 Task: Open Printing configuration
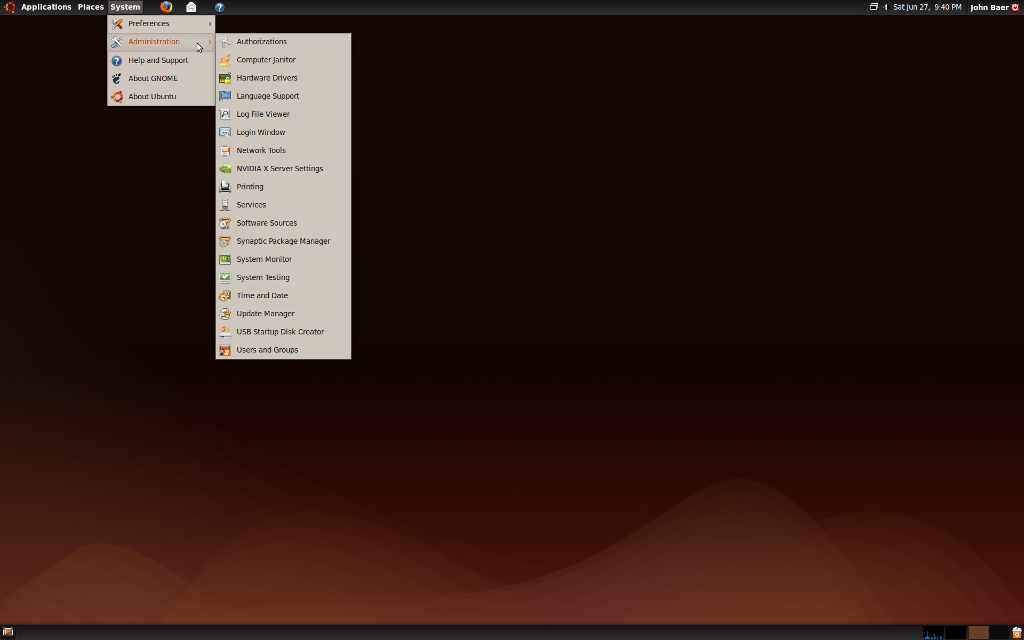(283, 187)
